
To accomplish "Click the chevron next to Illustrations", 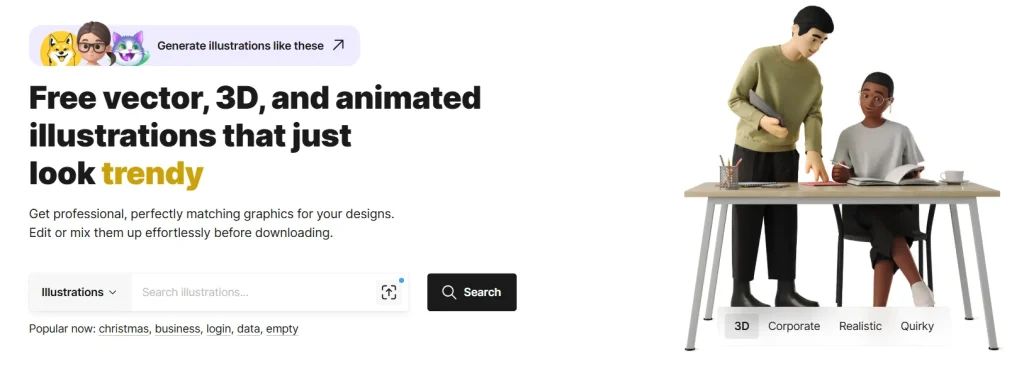I will tap(112, 292).
